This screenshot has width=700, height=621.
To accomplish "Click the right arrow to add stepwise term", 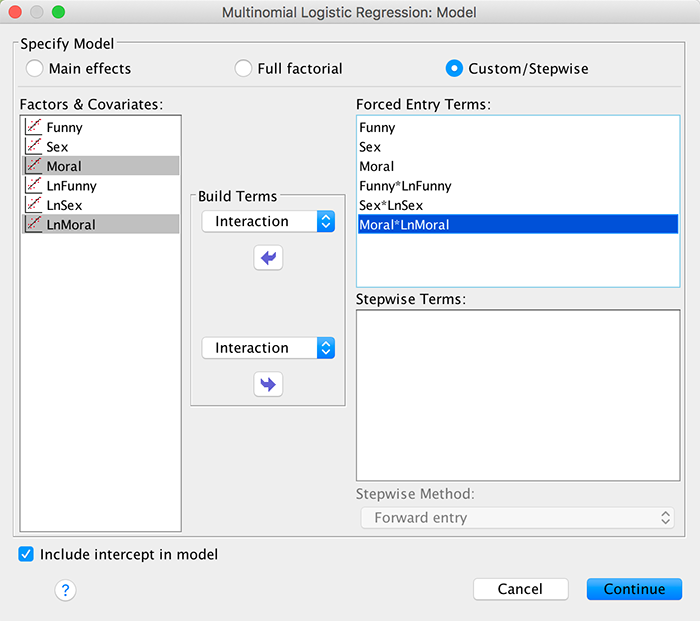I will pyautogui.click(x=268, y=384).
